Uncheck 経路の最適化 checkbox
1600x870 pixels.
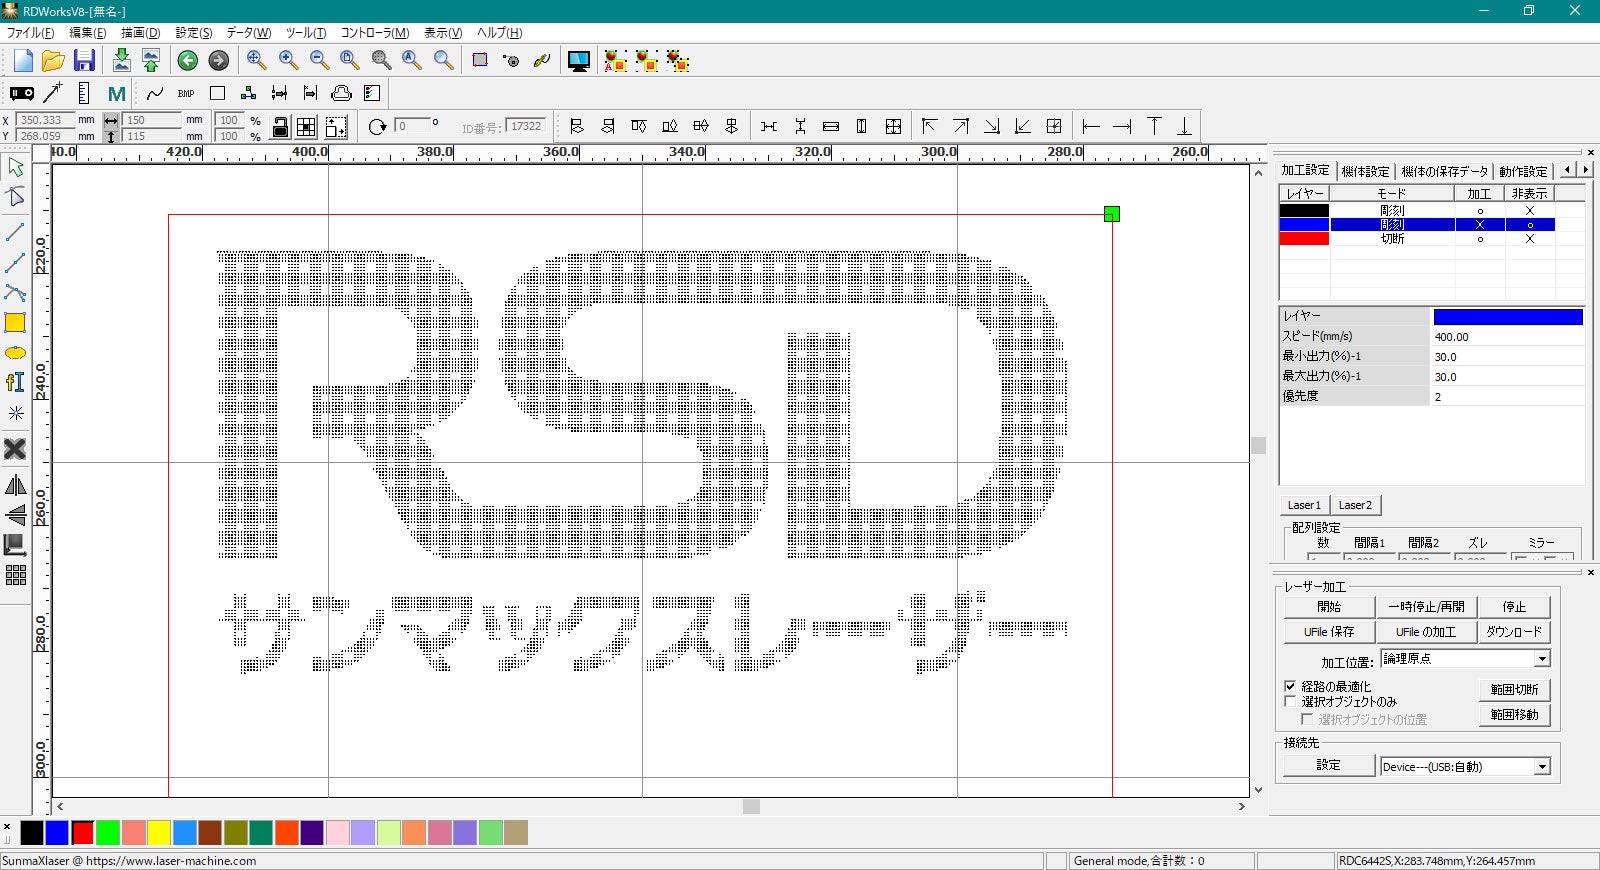click(1290, 686)
